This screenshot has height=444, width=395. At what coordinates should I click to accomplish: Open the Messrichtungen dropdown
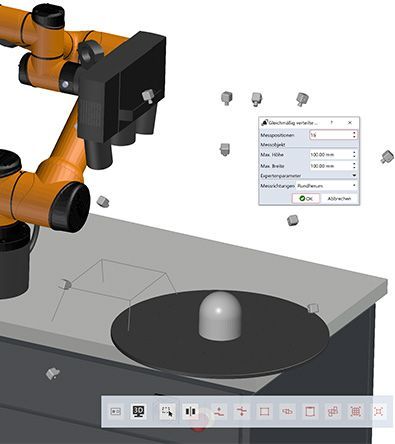(x=327, y=185)
